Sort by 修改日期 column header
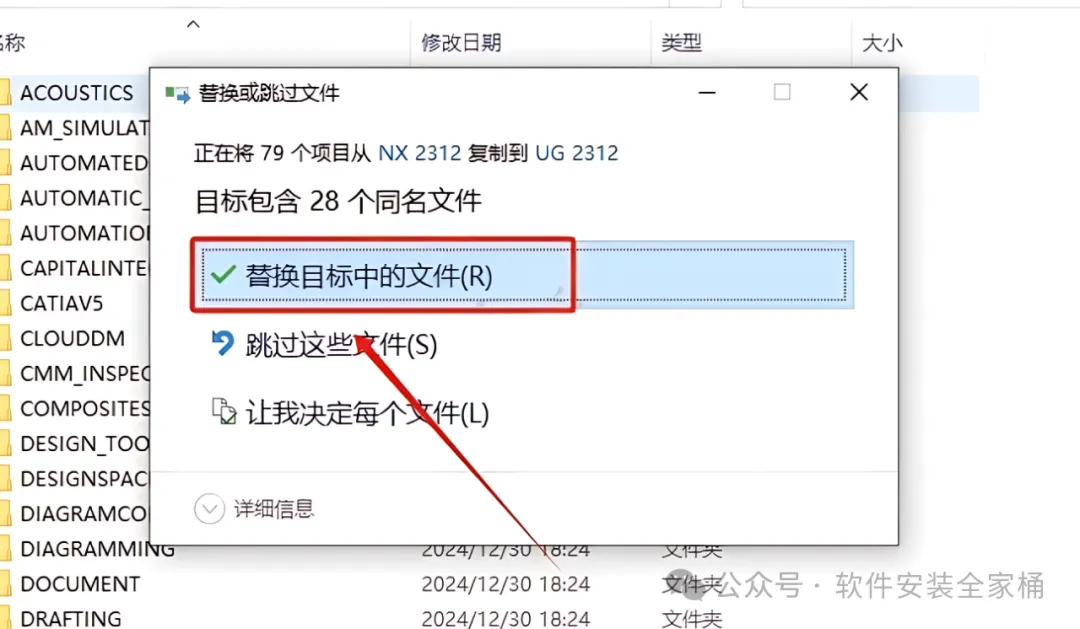Screen dimensions: 1080x629 pyautogui.click(x=461, y=43)
